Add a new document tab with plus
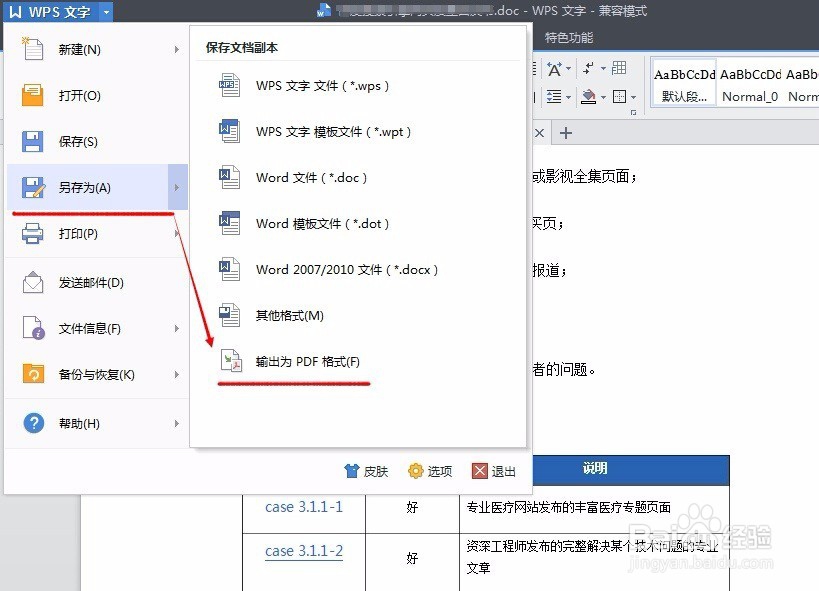Viewport: 819px width, 591px height. click(x=566, y=133)
